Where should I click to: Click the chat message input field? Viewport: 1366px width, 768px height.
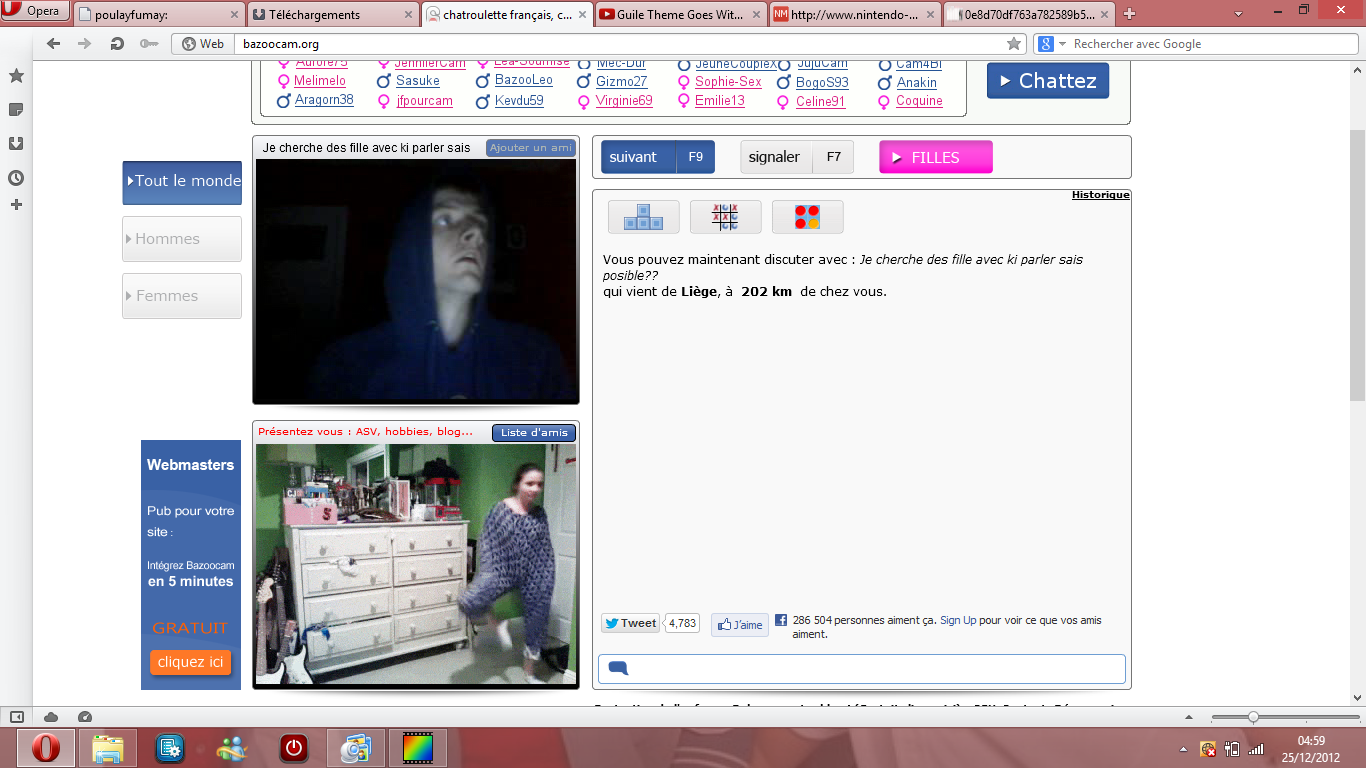pos(862,669)
